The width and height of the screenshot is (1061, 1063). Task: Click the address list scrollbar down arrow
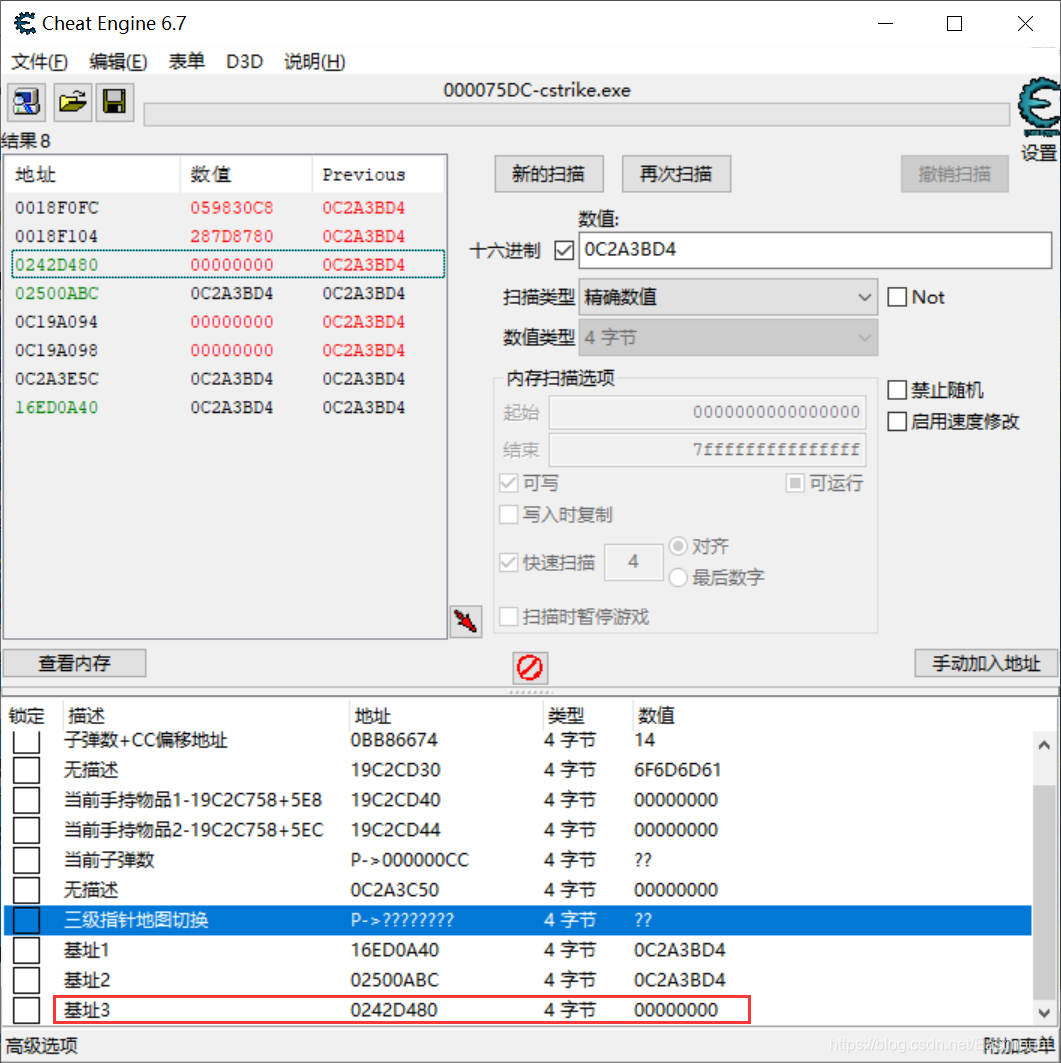click(1044, 1013)
